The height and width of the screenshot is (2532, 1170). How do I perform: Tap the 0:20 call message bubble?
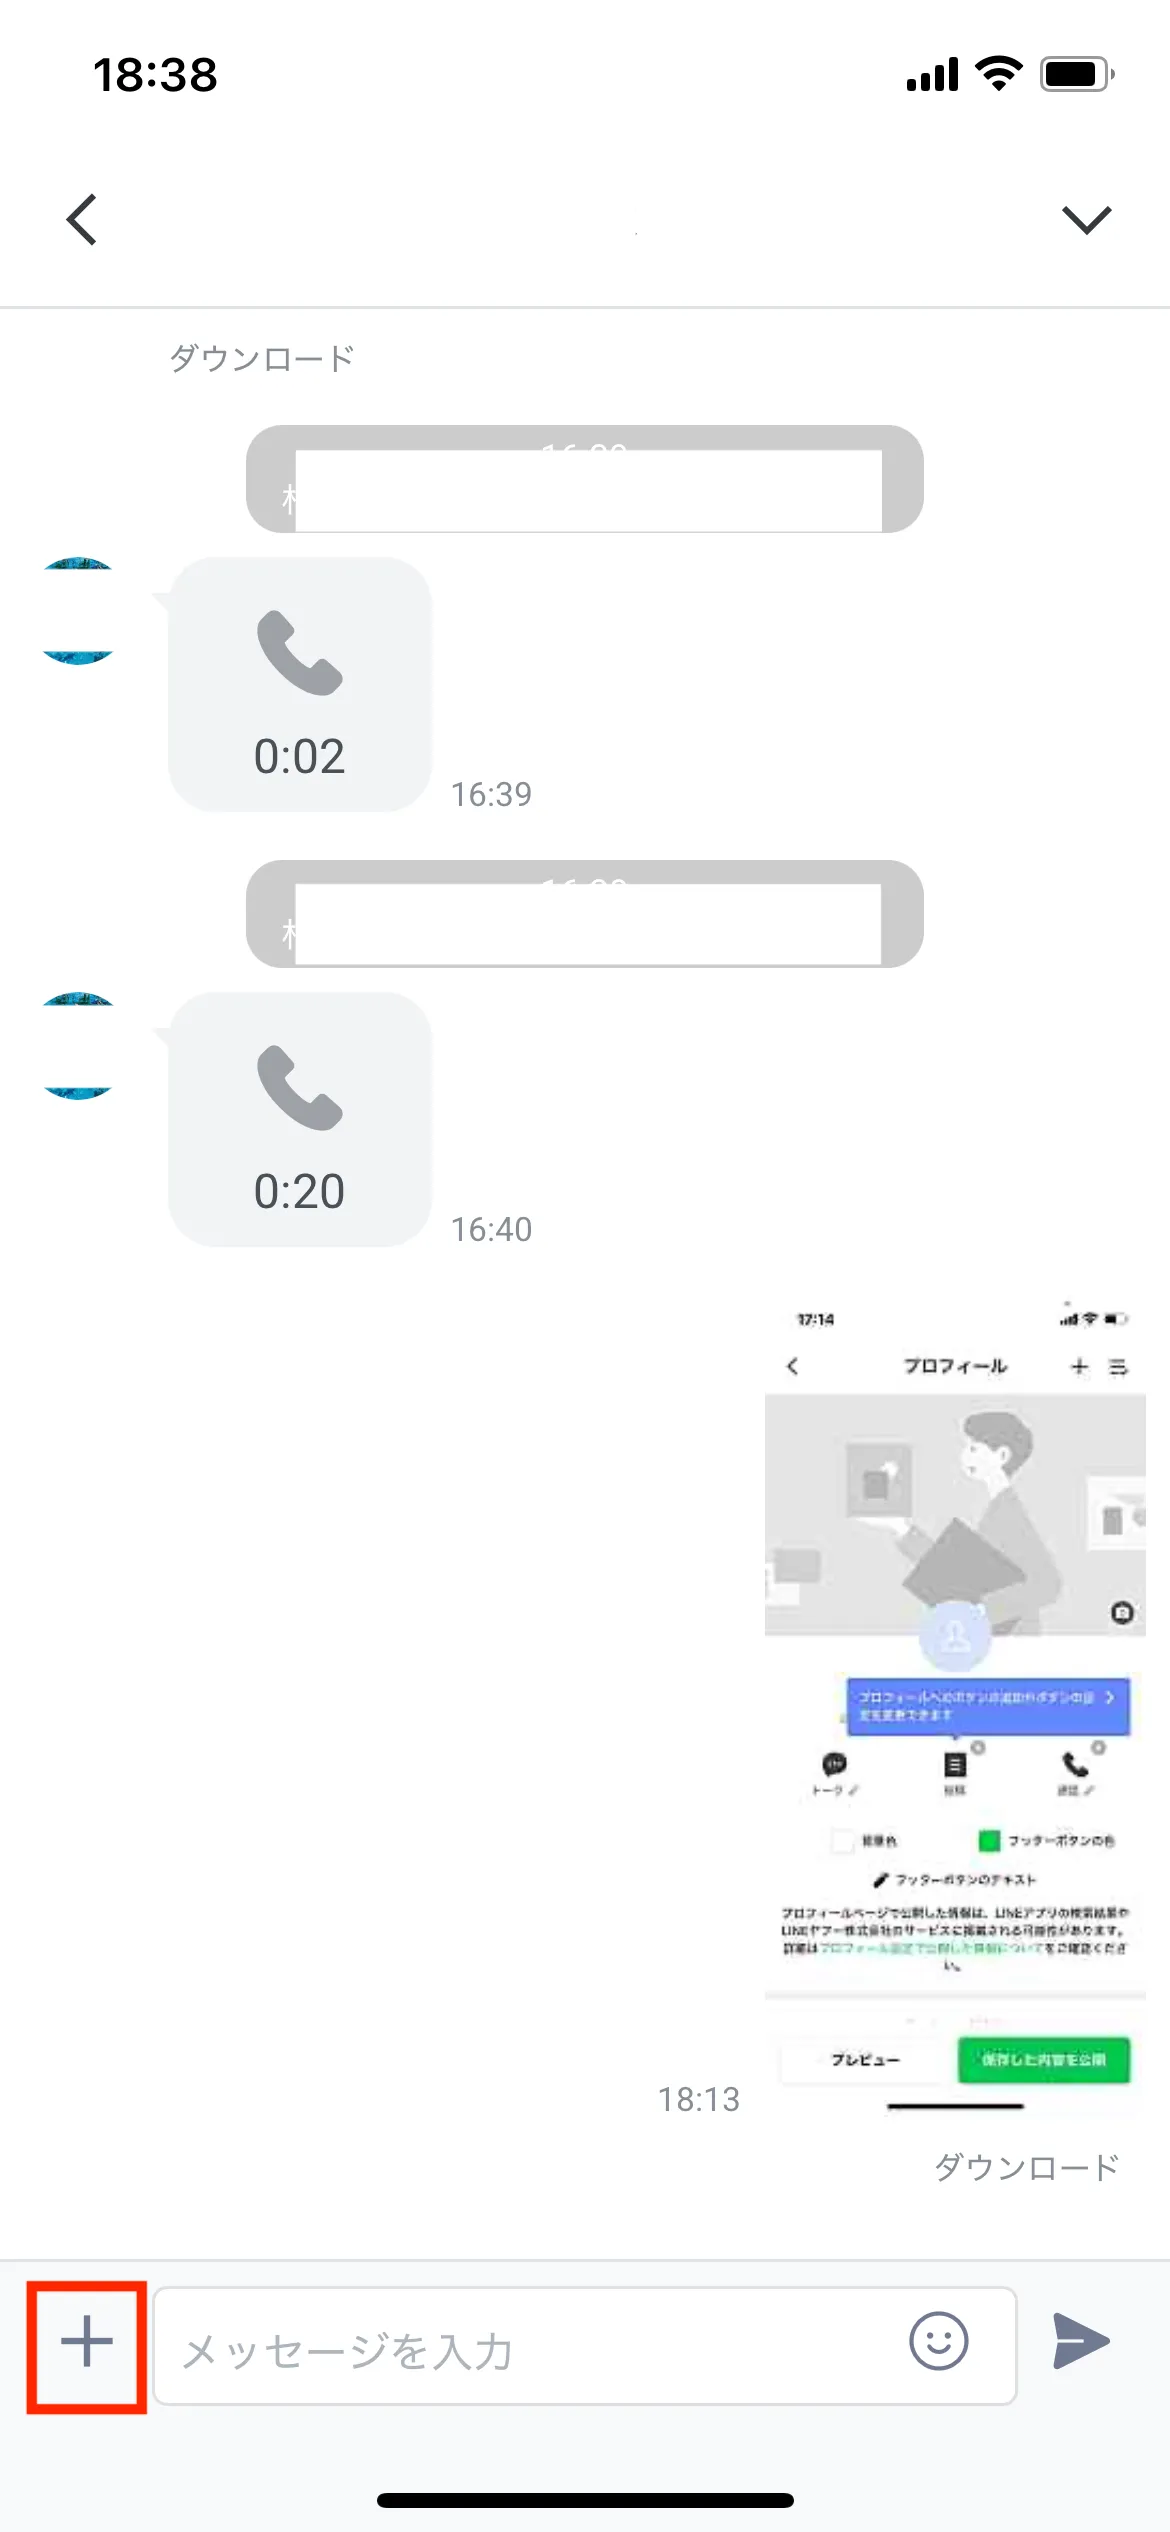click(x=300, y=1119)
